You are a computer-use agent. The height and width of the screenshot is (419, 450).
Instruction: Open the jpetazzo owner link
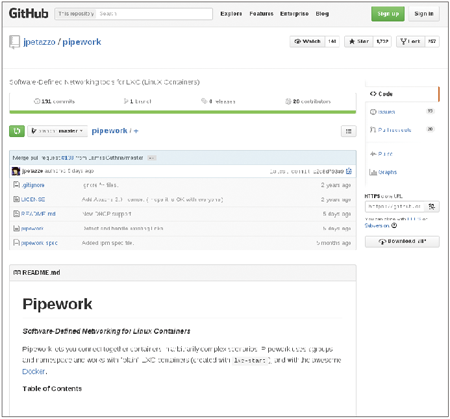point(39,42)
